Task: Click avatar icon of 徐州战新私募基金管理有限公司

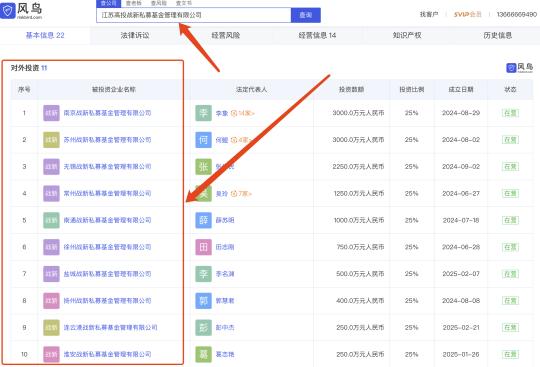Action: [x=51, y=247]
